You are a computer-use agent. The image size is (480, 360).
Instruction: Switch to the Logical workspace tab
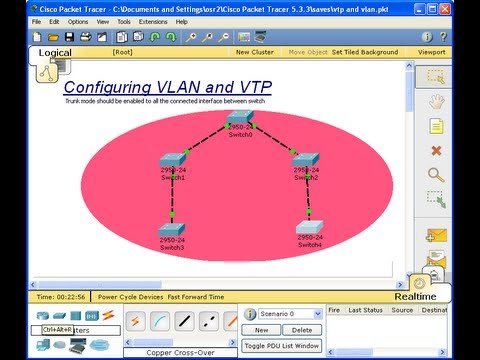click(55, 53)
